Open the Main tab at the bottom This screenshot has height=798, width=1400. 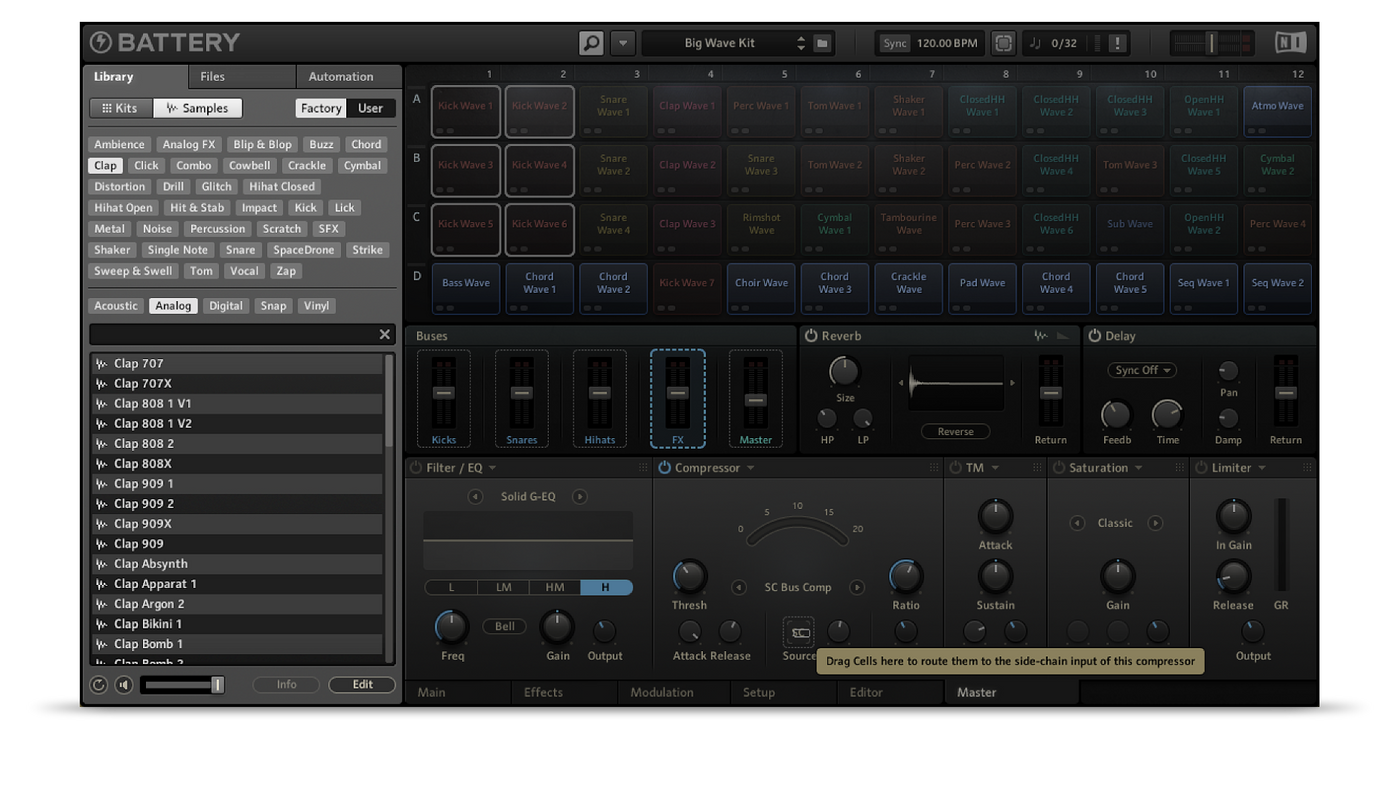tap(459, 692)
